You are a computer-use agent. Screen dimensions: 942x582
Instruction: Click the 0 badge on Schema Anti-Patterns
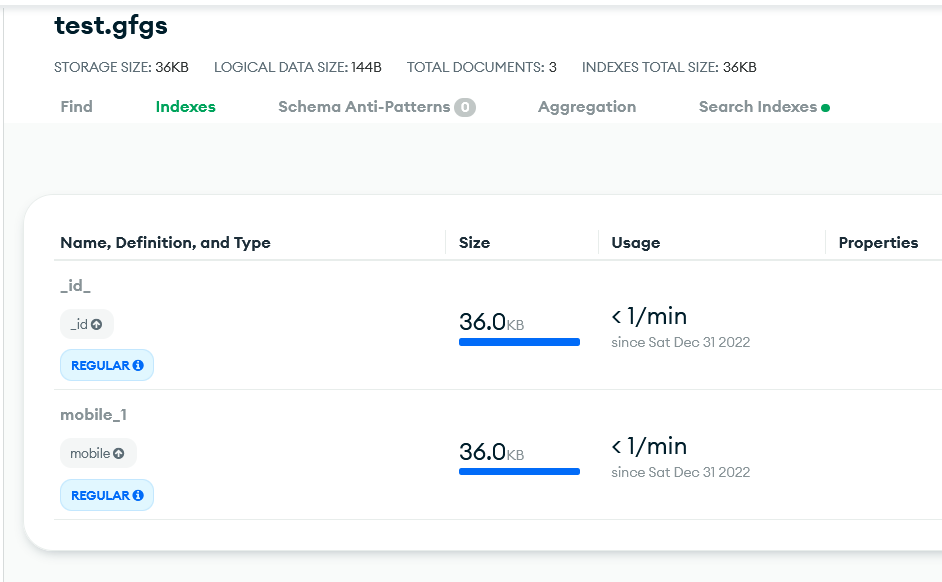point(465,108)
